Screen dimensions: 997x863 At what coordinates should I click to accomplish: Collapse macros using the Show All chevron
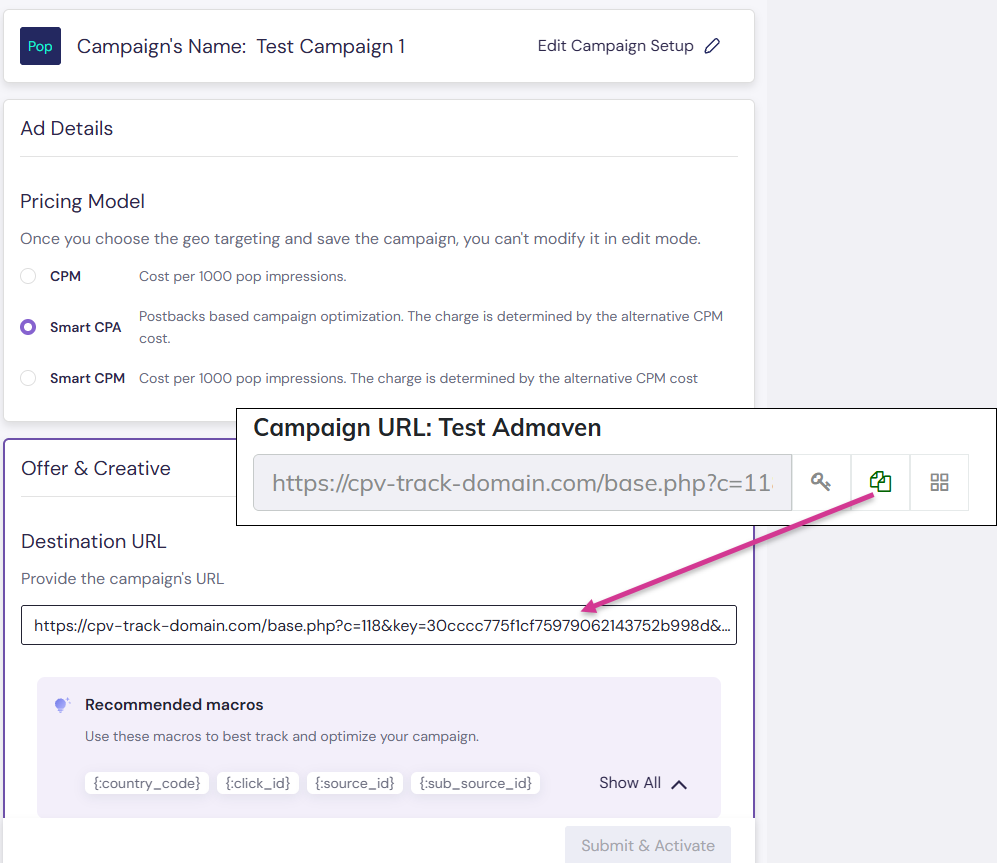point(680,784)
